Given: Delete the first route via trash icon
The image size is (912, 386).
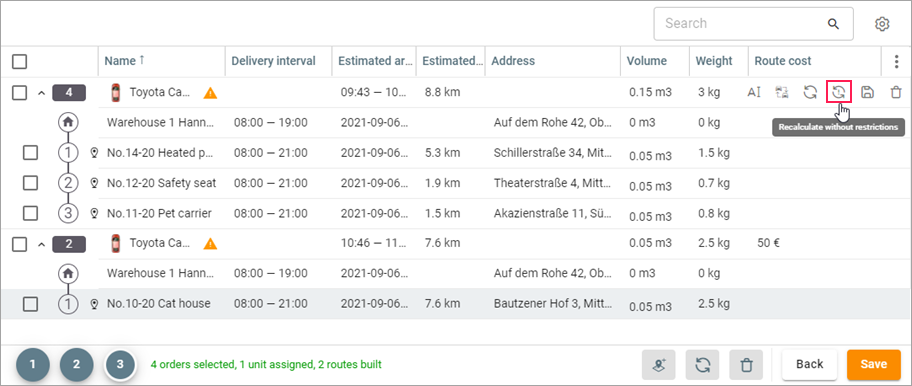Looking at the screenshot, I should (896, 92).
